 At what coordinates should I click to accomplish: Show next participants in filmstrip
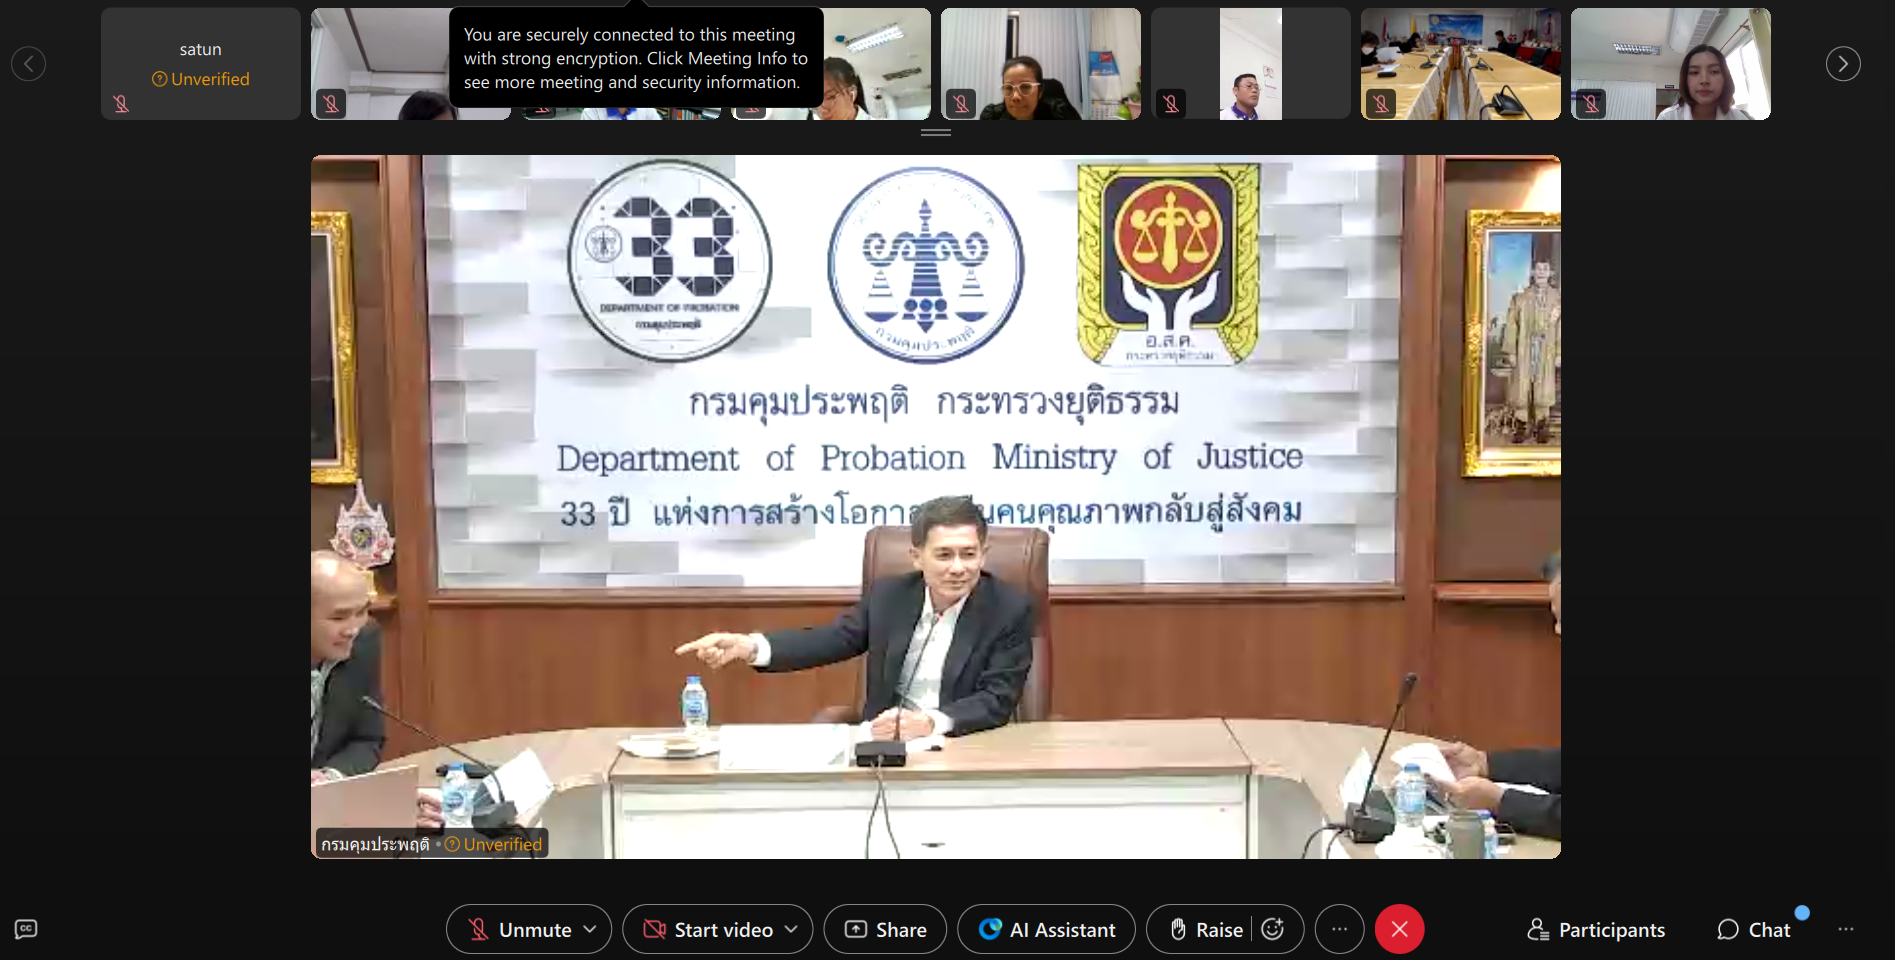point(1843,64)
